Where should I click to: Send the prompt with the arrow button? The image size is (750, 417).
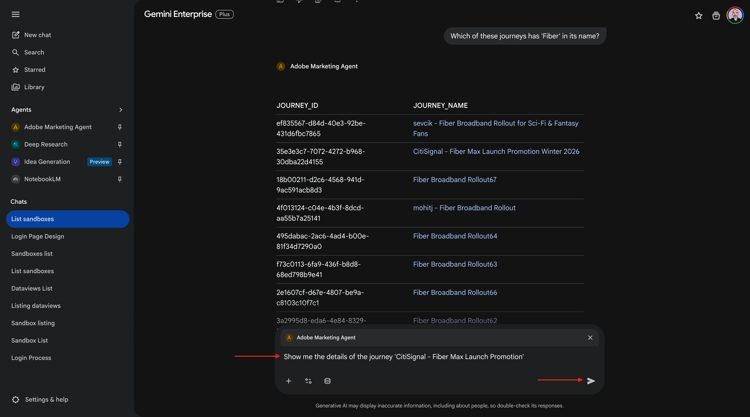pyautogui.click(x=591, y=381)
